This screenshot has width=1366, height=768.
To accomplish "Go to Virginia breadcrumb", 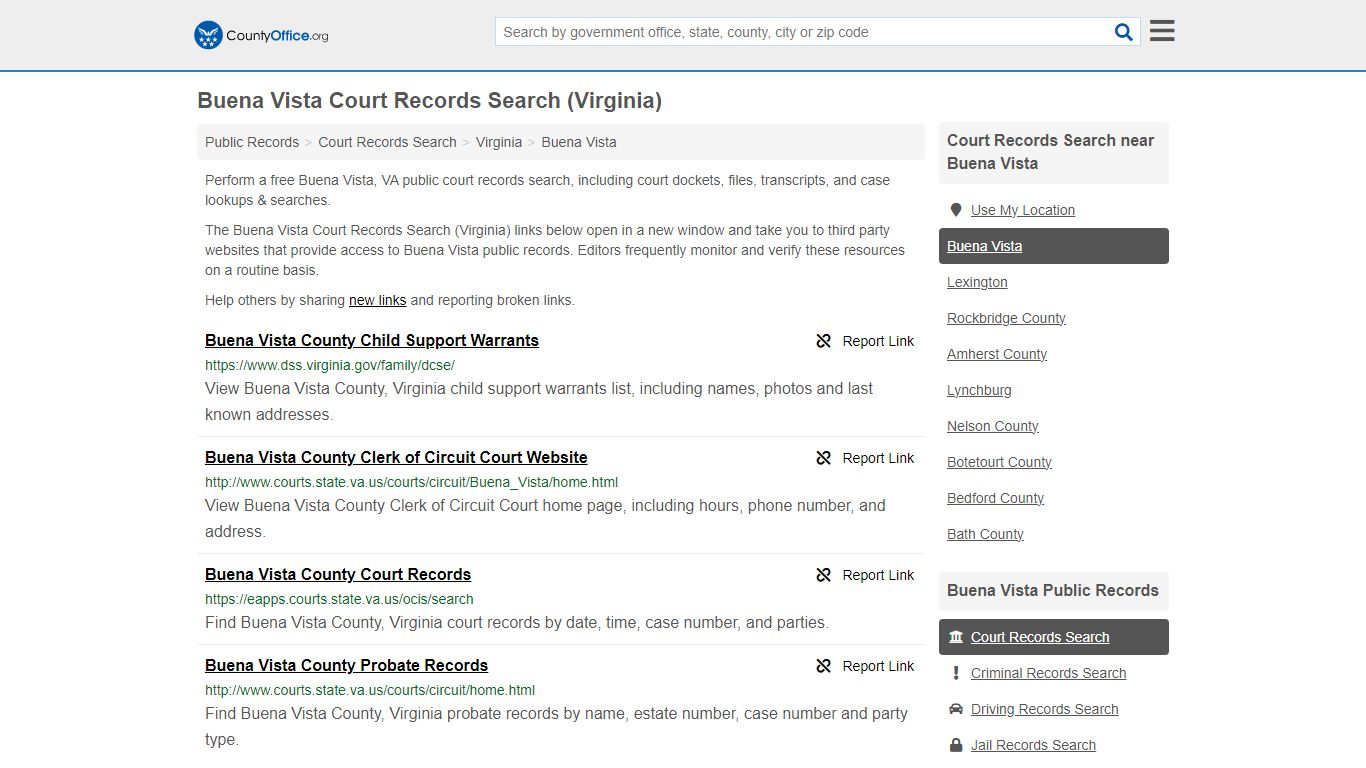I will (x=499, y=142).
